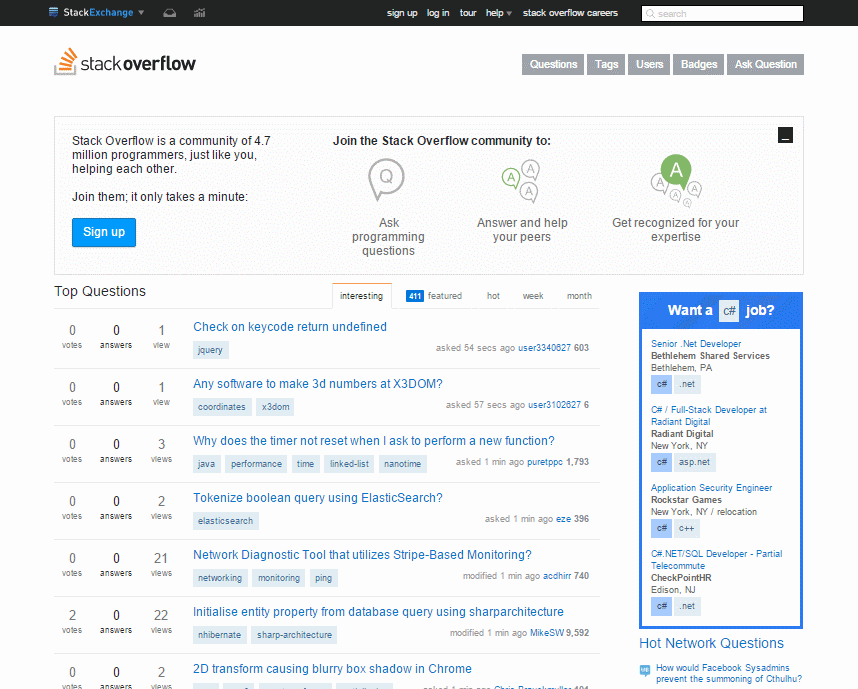Open the Badges nav button
The image size is (858, 689).
[699, 64]
